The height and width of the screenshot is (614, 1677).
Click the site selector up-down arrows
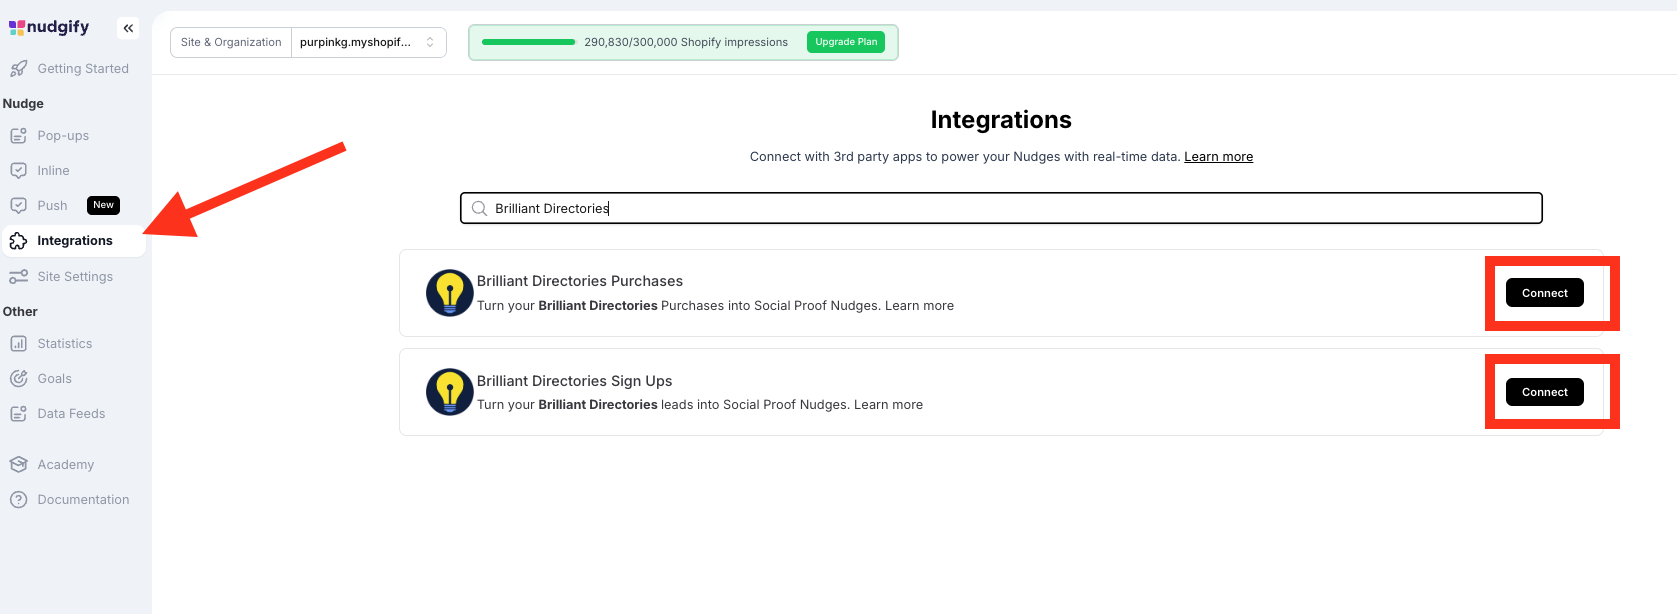coord(430,42)
